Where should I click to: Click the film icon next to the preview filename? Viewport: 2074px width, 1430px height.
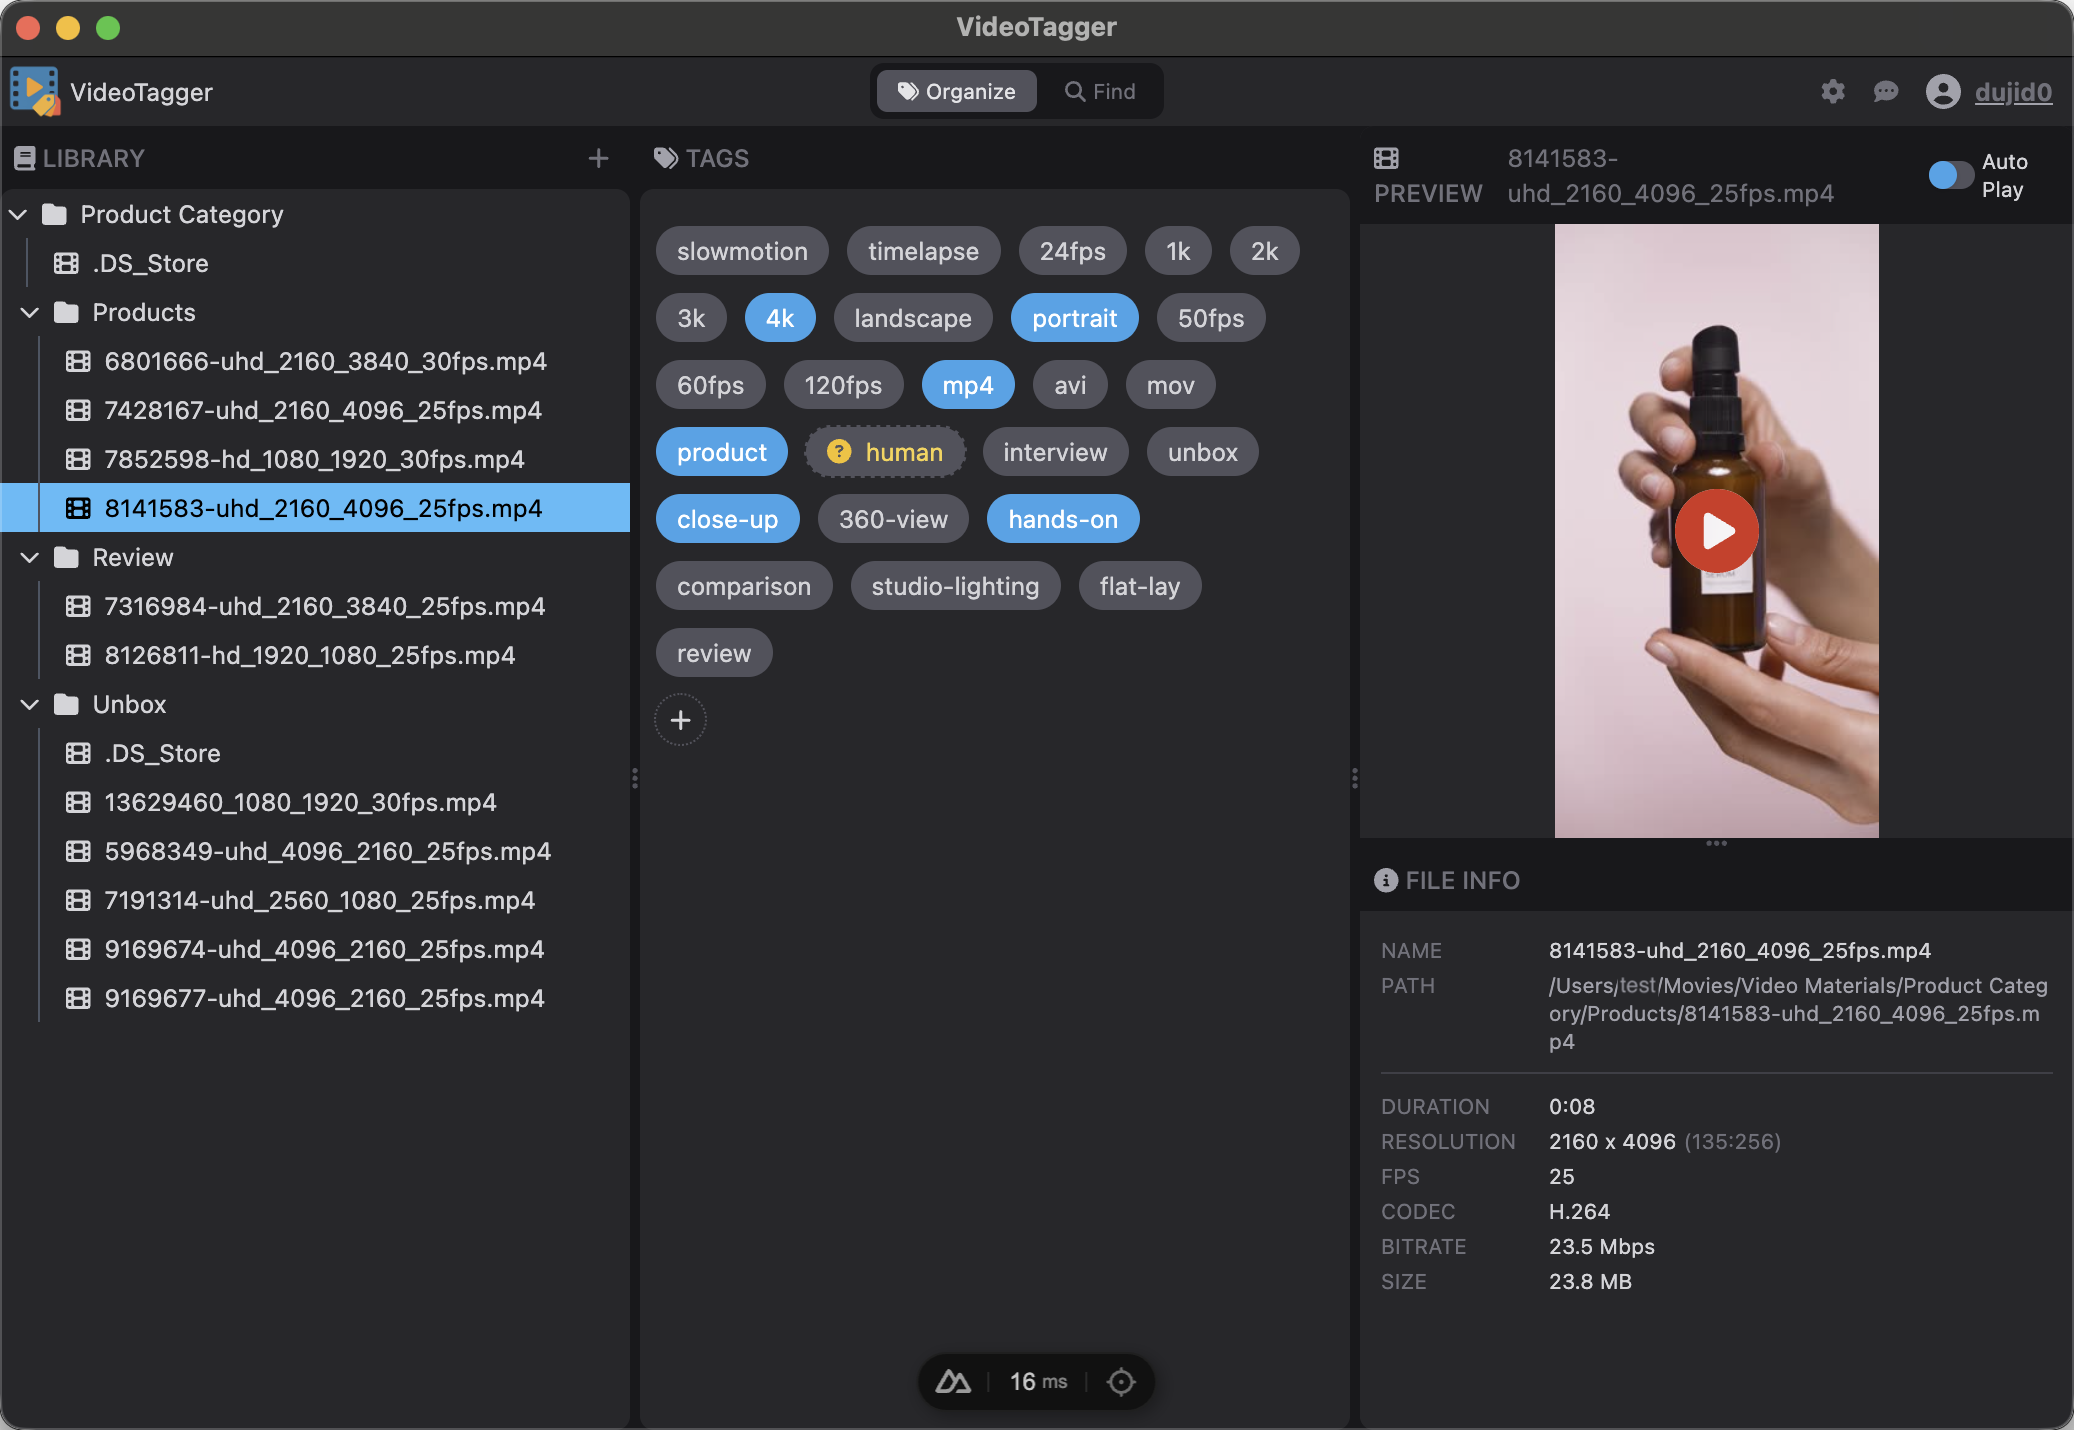click(1387, 157)
